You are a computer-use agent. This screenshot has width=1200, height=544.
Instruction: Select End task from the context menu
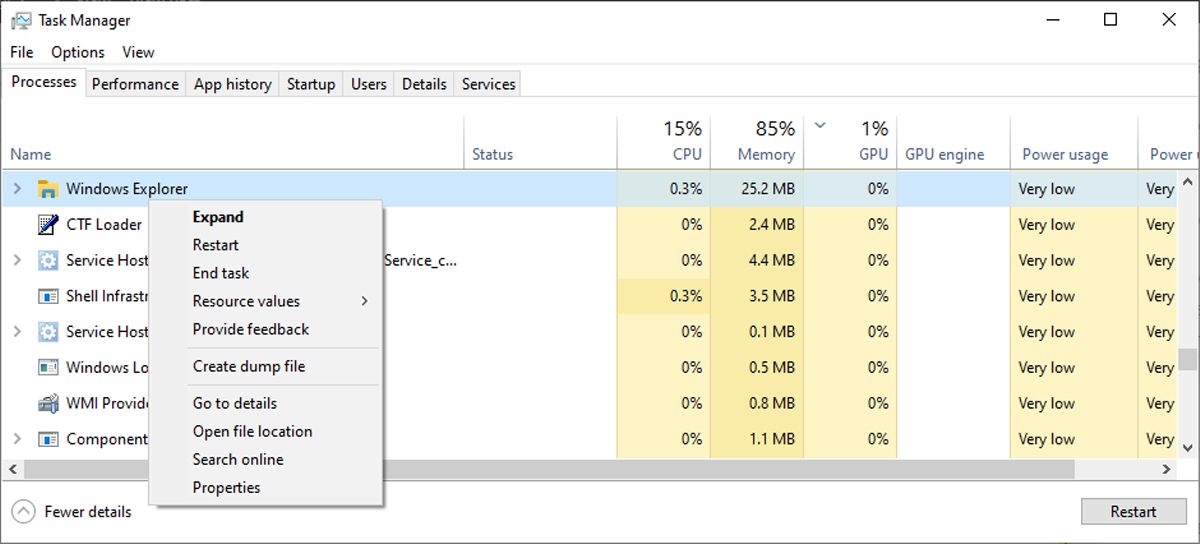221,273
